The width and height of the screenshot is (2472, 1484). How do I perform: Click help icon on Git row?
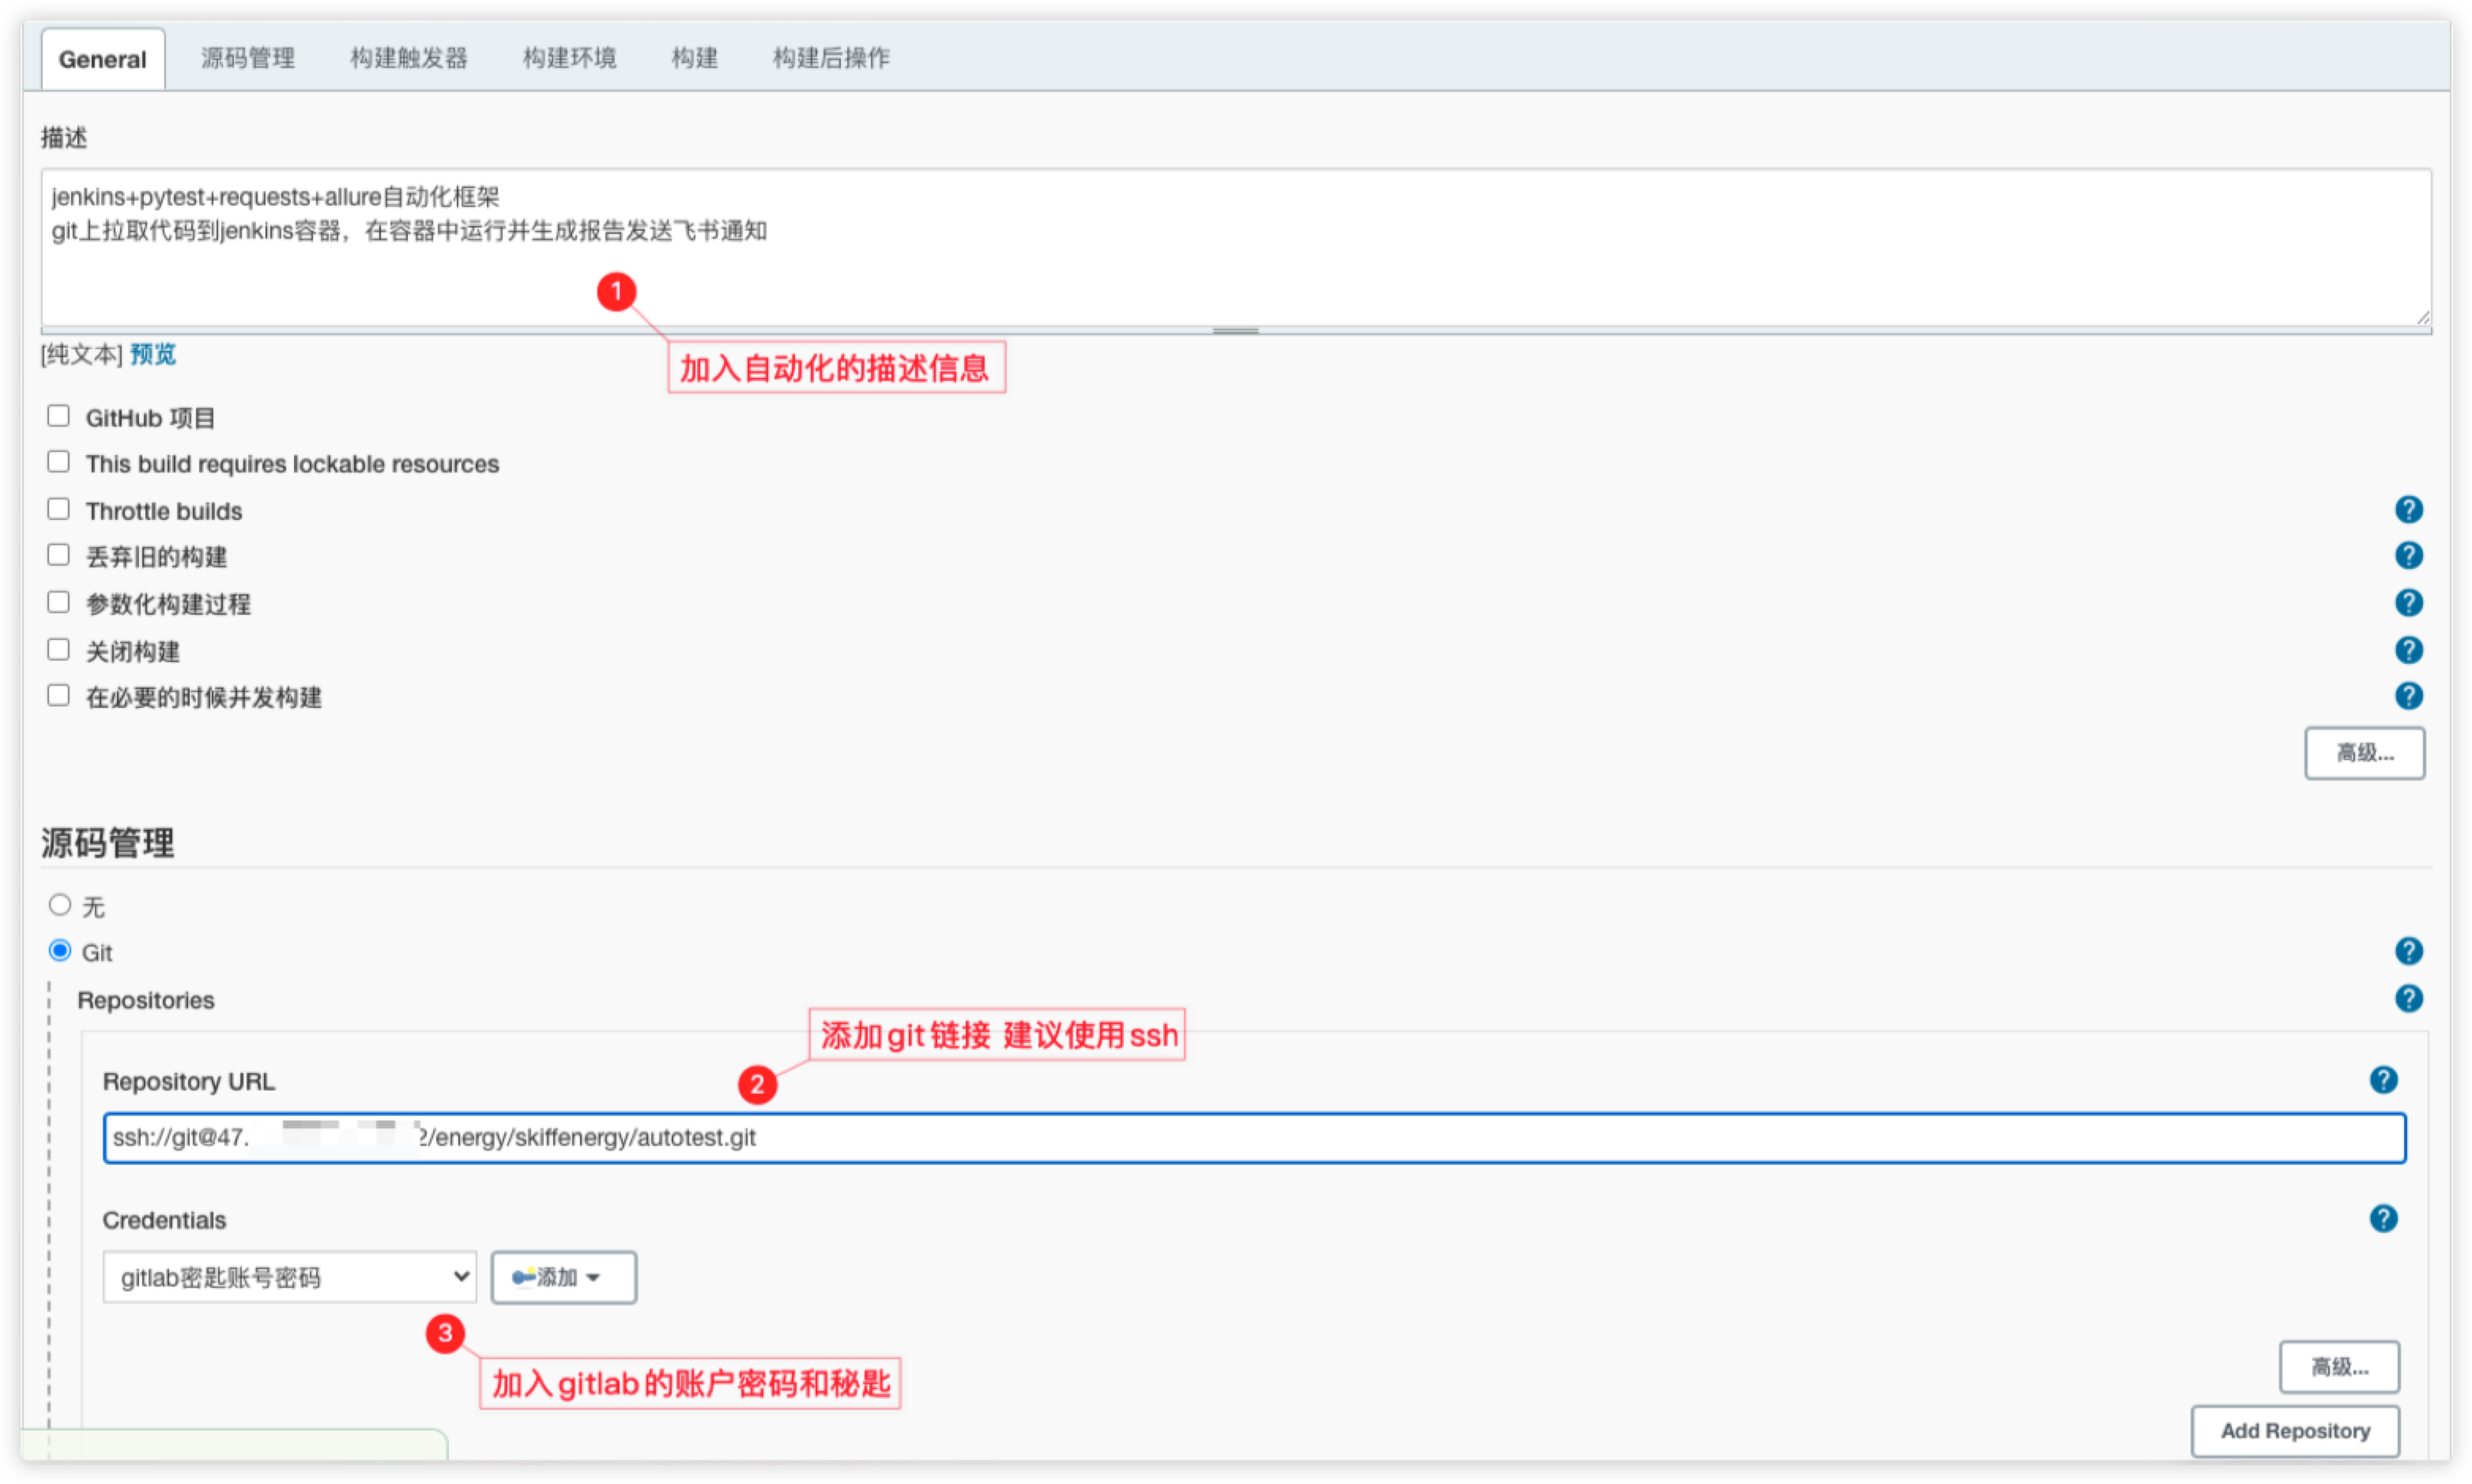click(x=2408, y=950)
